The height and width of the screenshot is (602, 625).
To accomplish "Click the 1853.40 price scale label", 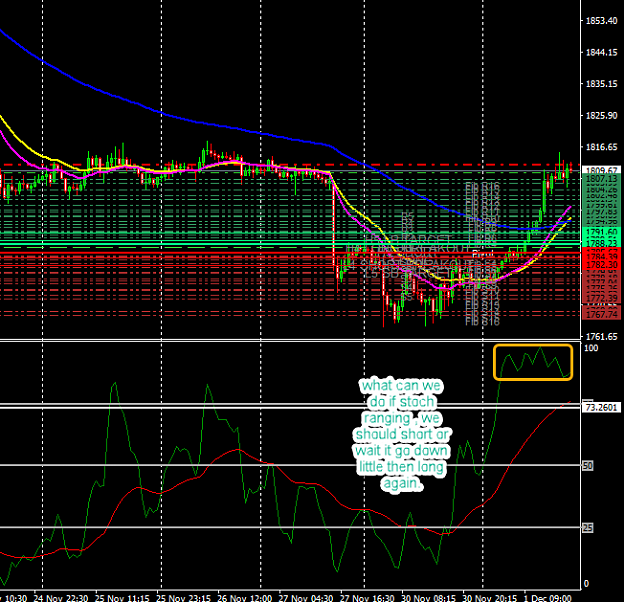I will [x=601, y=21].
